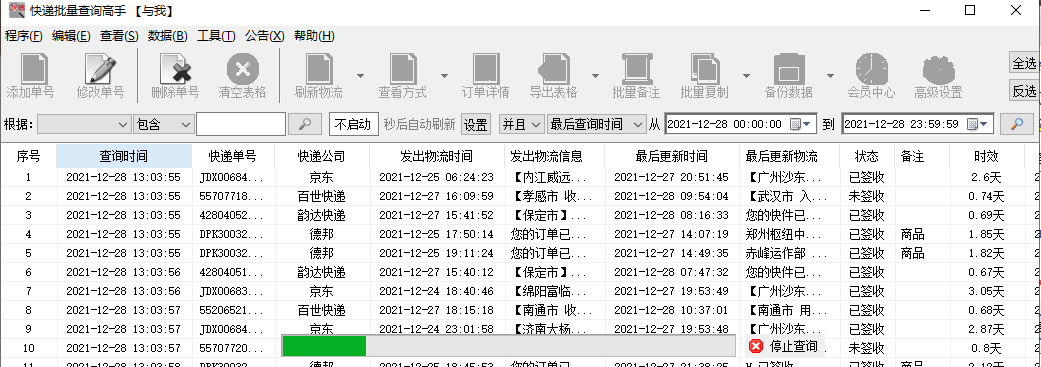Select the cell with 未签收 in row 2
This screenshot has width=1041, height=367.
866,196
